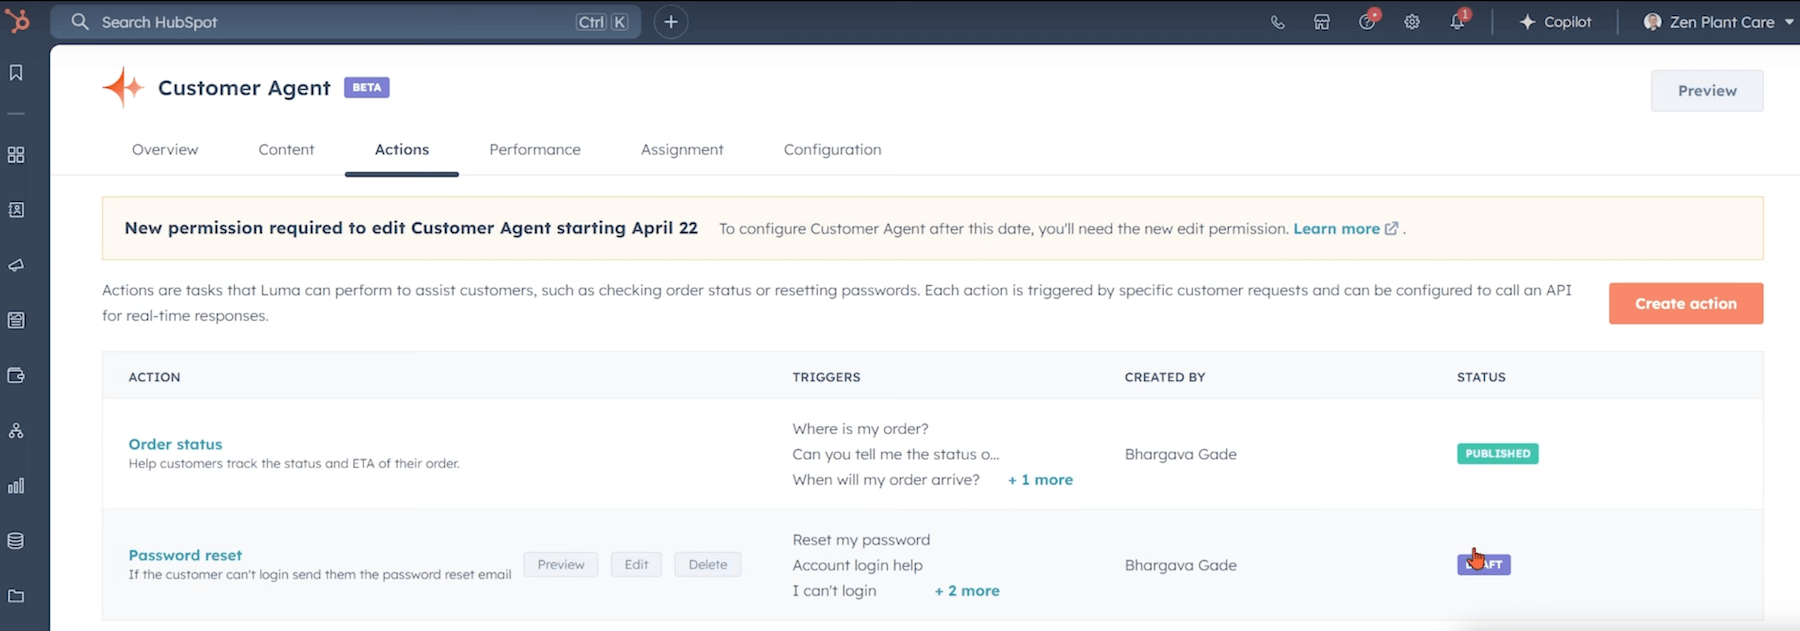
Task: Expand '+ 1 more' triggers for Order status
Action: click(1040, 480)
